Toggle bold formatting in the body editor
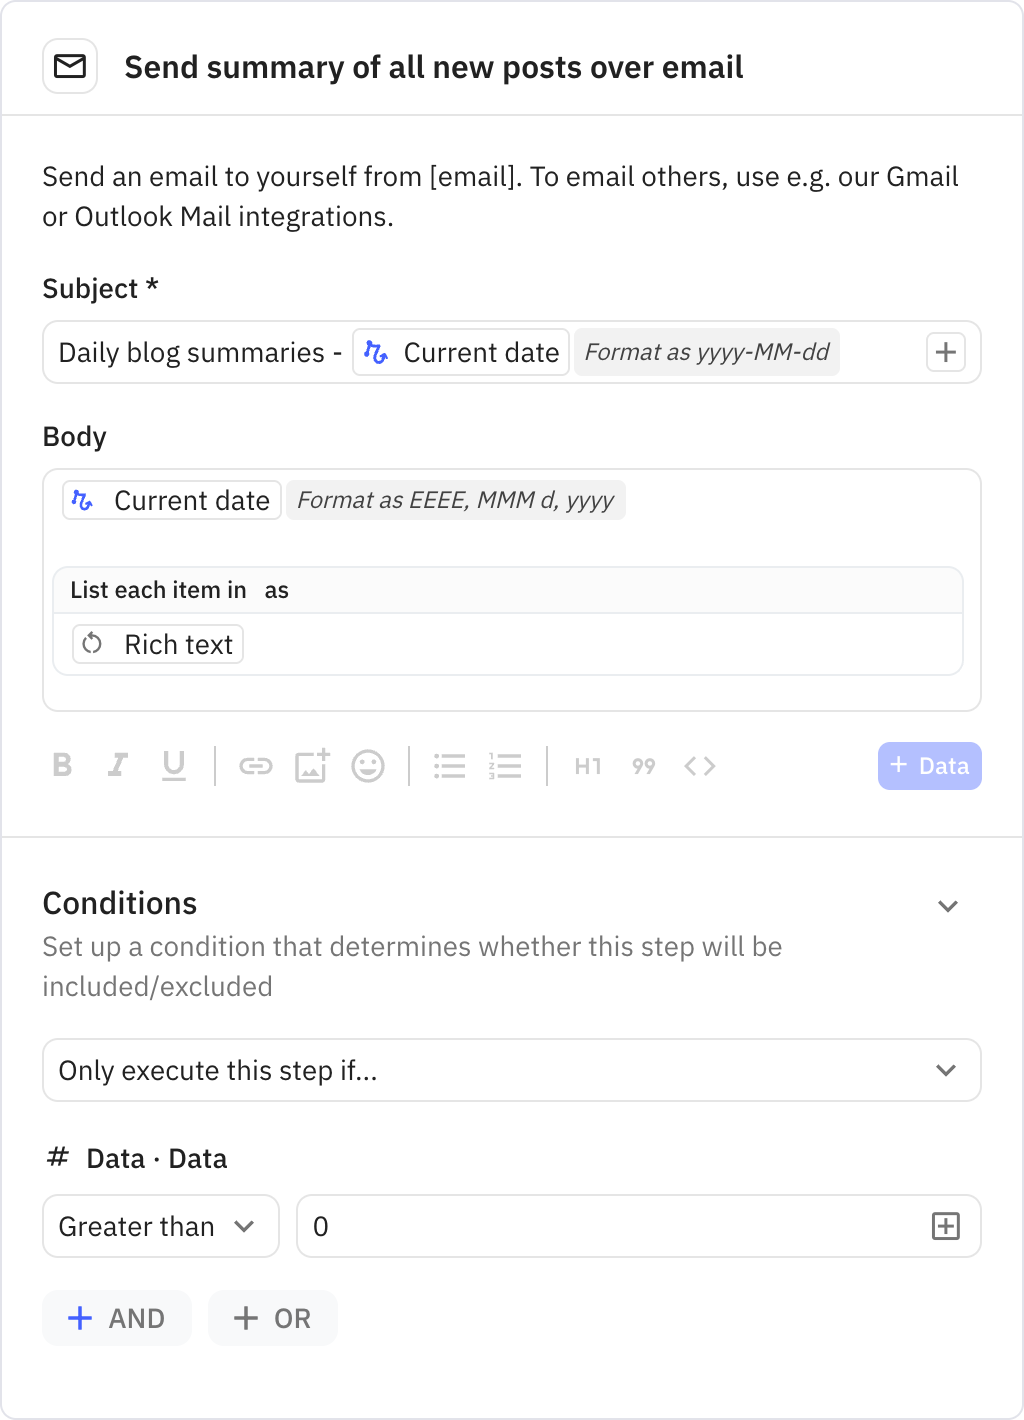Viewport: 1024px width, 1420px height. (x=62, y=766)
